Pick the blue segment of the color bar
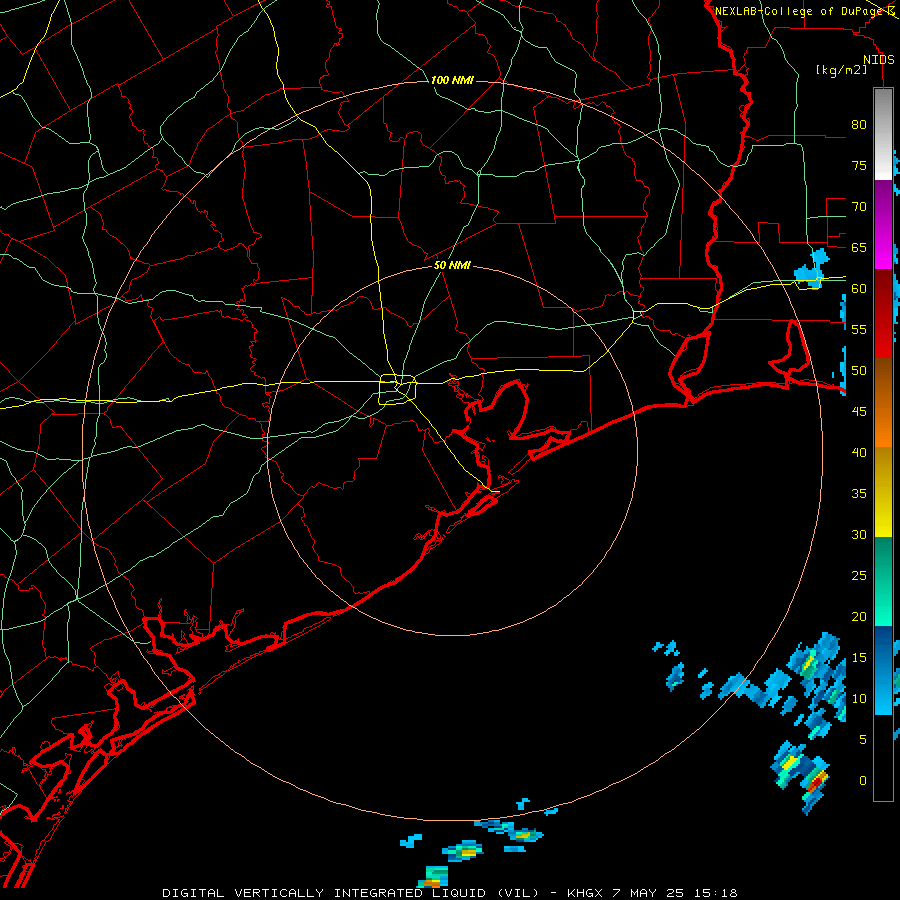The width and height of the screenshot is (900, 900). [883, 670]
